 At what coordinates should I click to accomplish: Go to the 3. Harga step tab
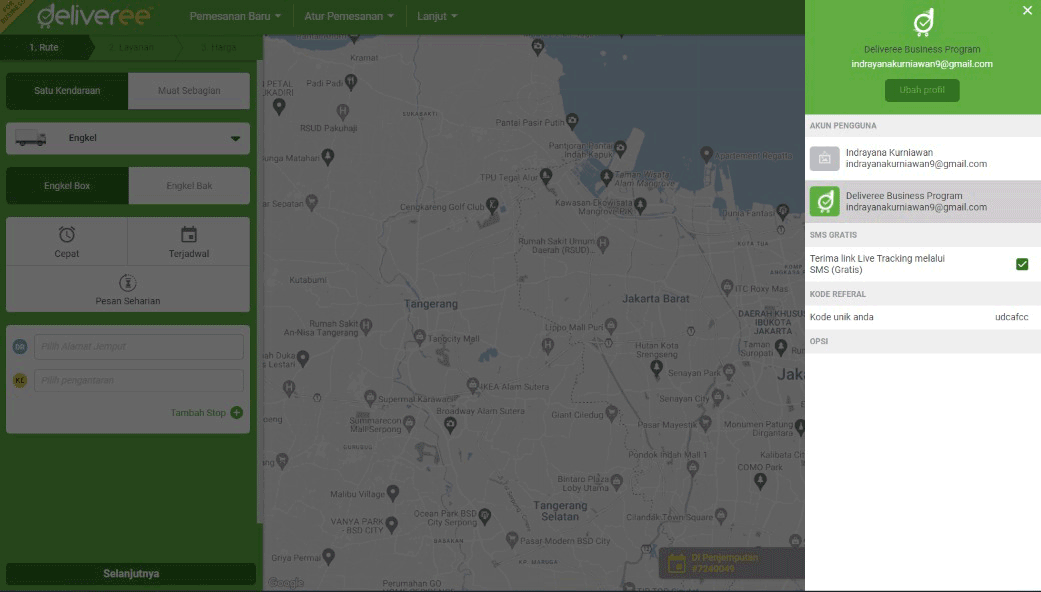(219, 47)
